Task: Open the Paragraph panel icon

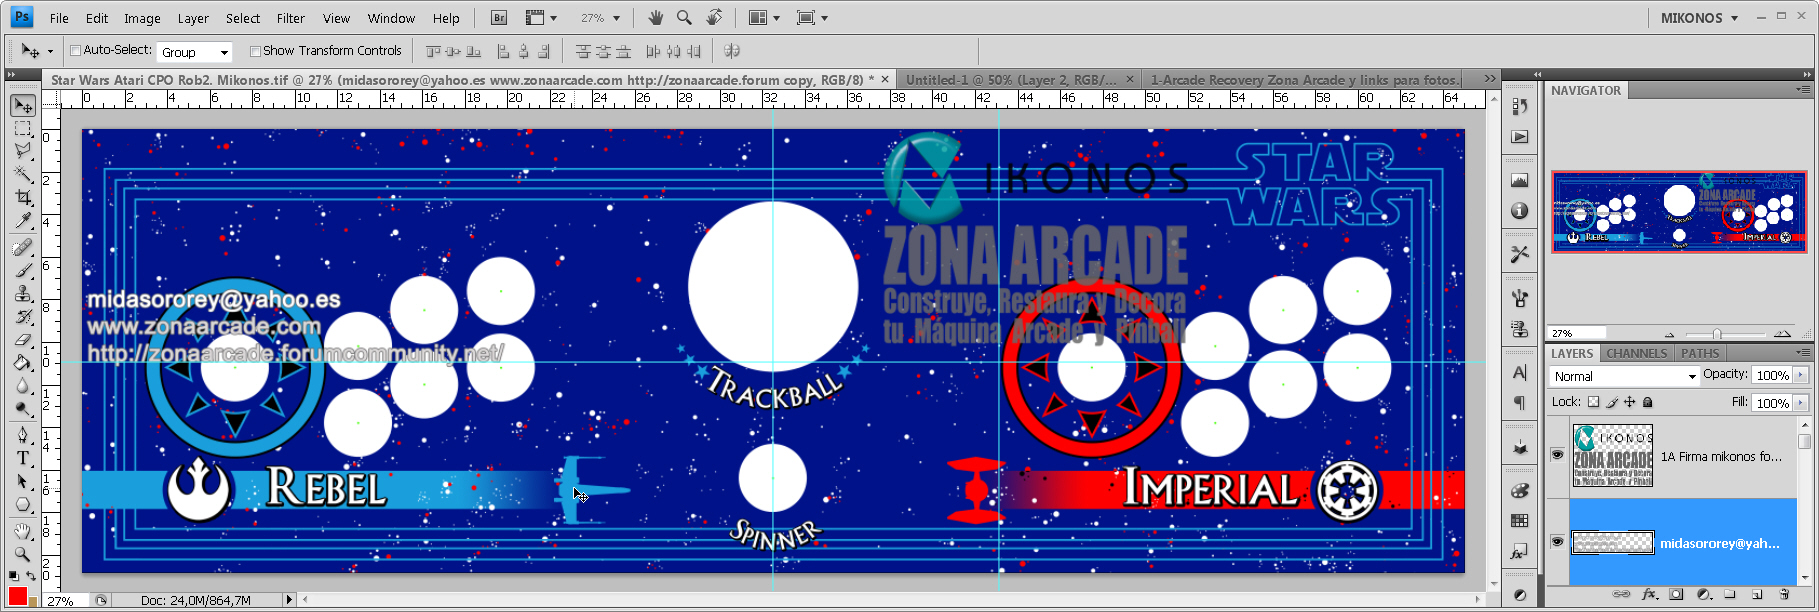Action: point(1520,402)
